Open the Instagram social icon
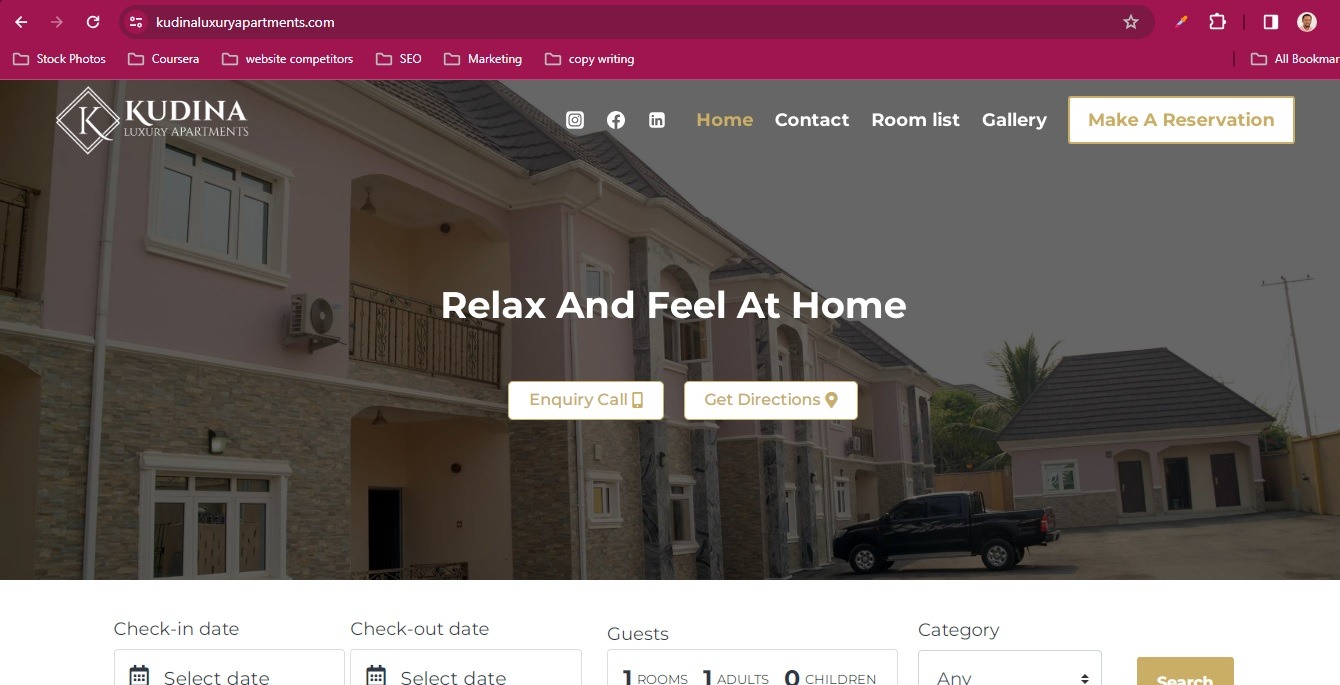The width and height of the screenshot is (1340, 685). (x=575, y=120)
